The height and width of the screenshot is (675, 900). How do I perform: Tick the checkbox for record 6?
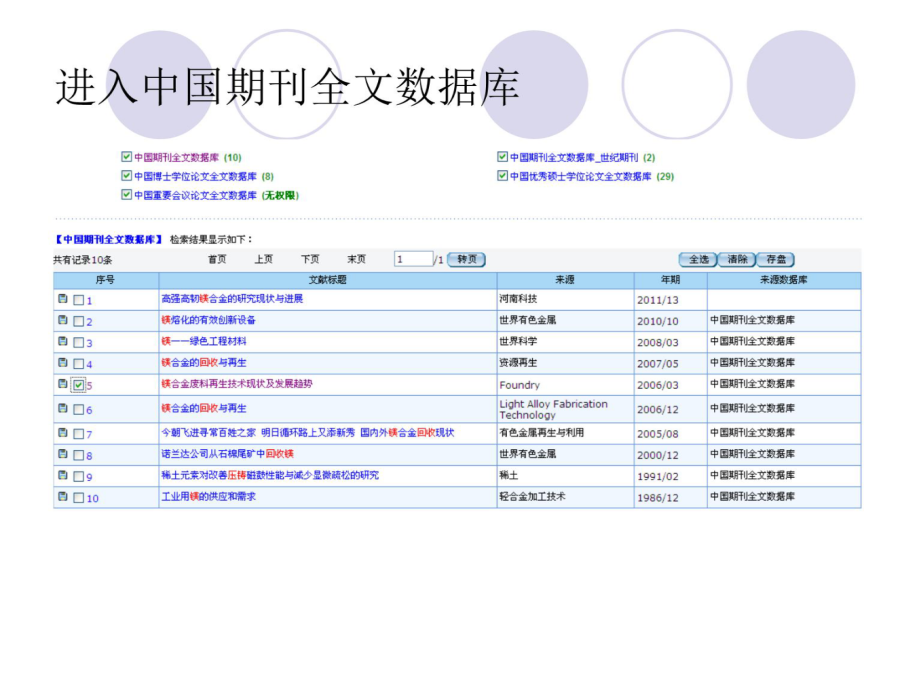79,409
